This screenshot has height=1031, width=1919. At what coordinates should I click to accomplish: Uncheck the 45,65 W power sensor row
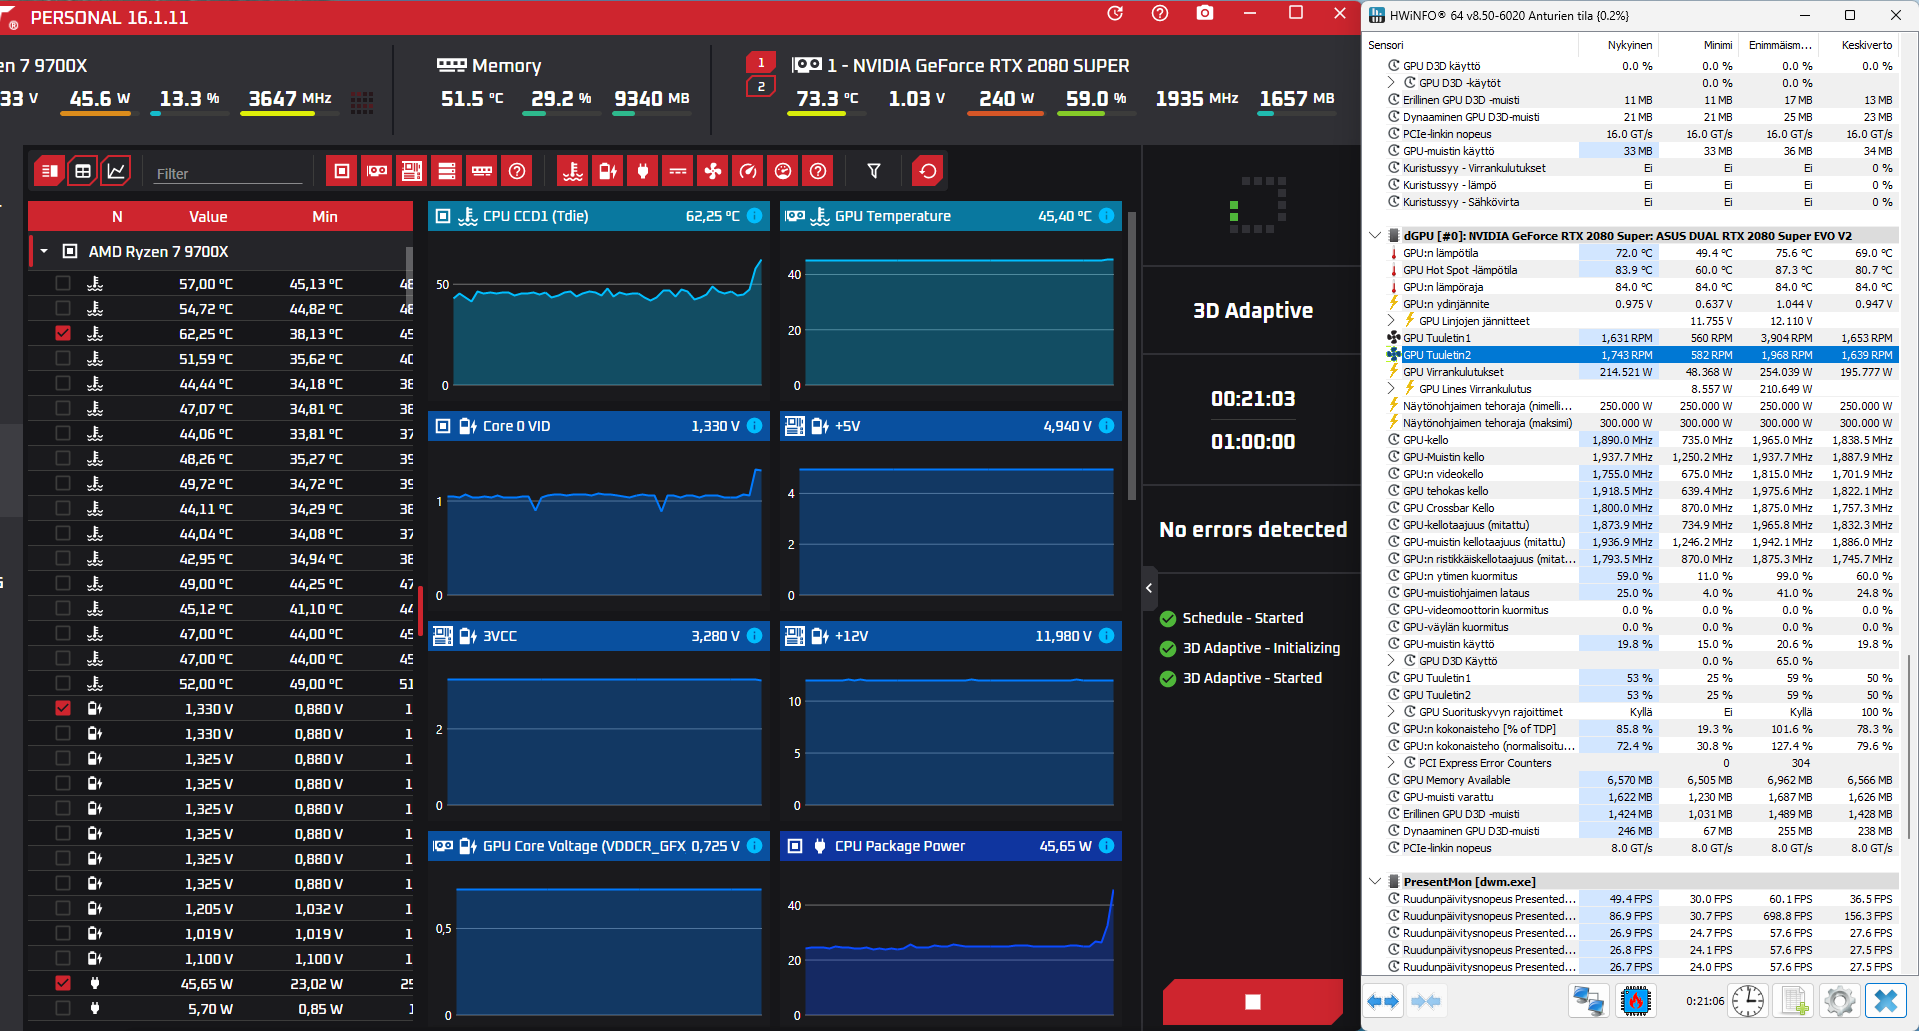(63, 984)
